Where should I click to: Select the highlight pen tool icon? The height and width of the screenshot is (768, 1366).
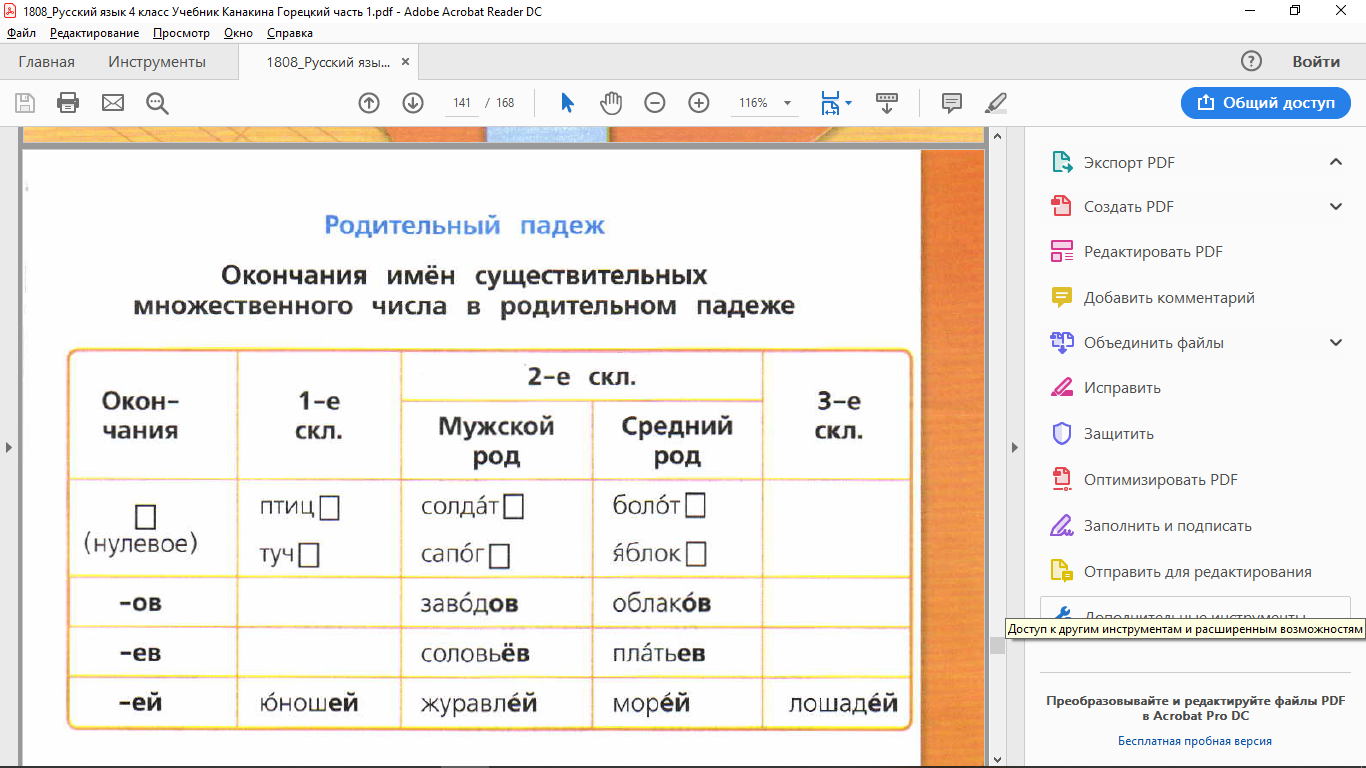pos(996,102)
